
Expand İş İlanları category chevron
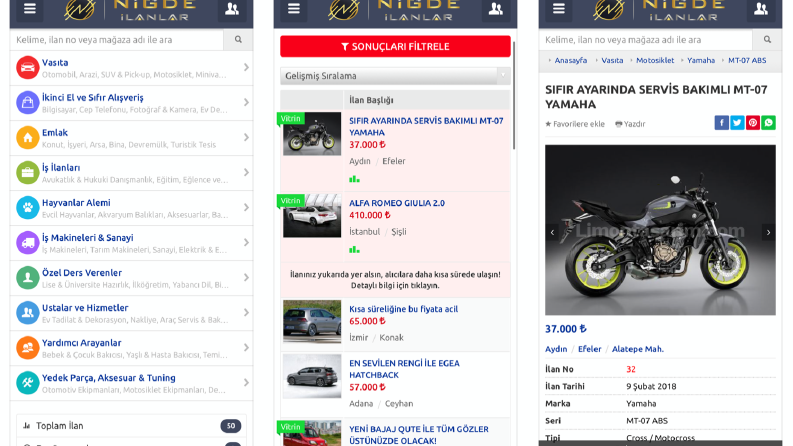pyautogui.click(x=246, y=172)
